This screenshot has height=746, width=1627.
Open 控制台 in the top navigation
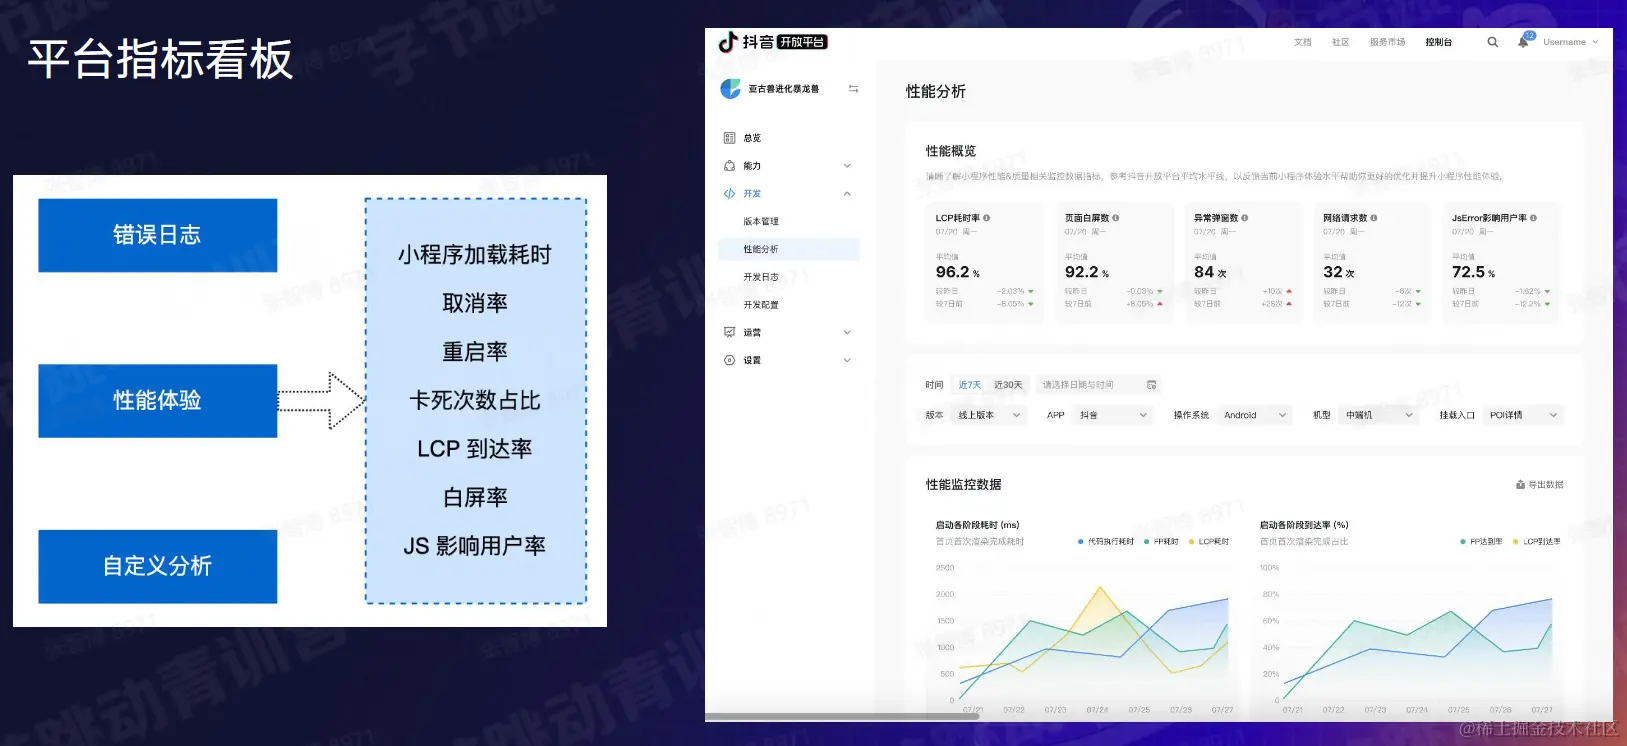(1438, 42)
